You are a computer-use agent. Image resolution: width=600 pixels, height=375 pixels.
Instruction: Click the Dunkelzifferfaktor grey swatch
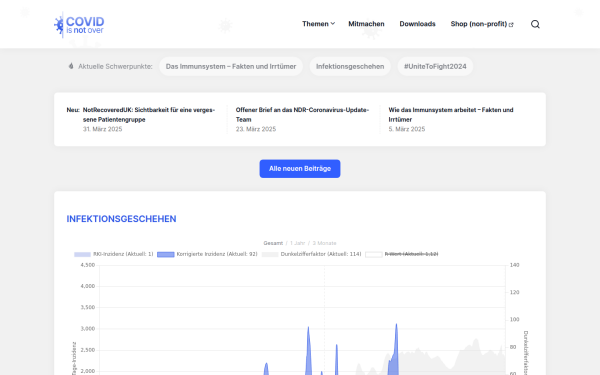(270, 254)
